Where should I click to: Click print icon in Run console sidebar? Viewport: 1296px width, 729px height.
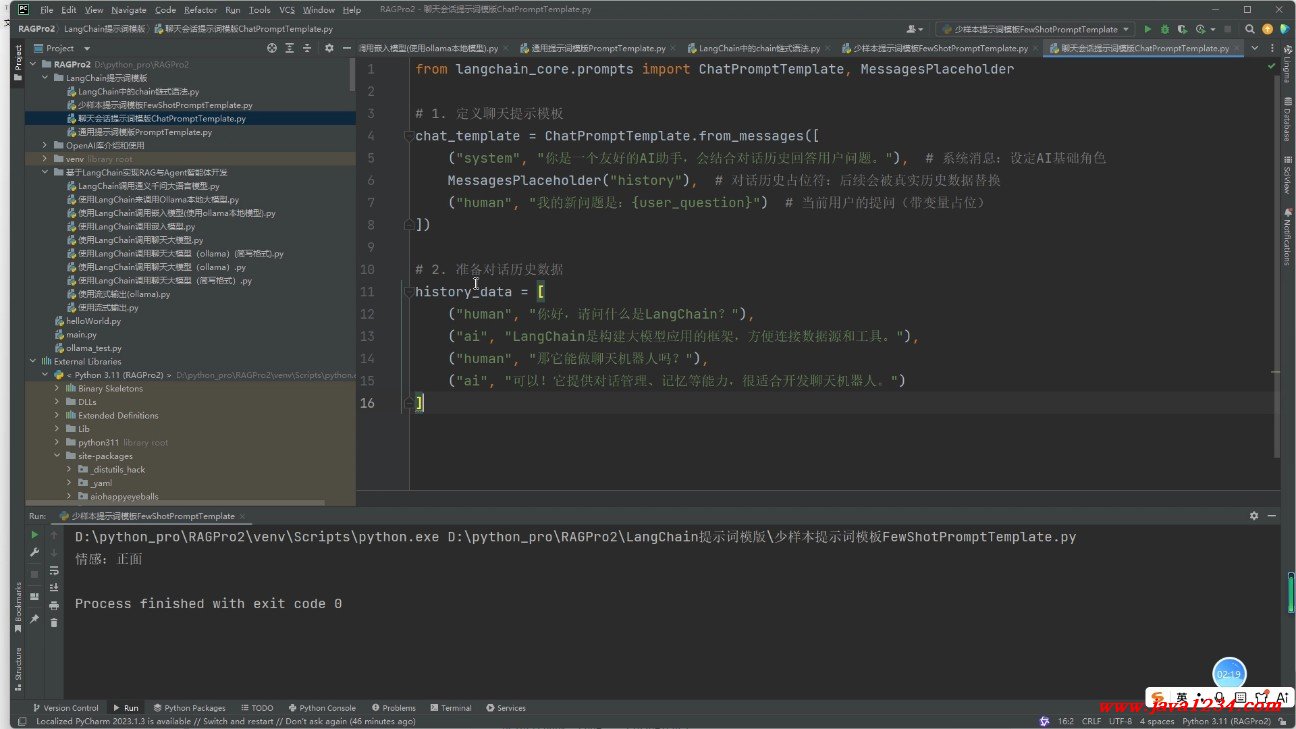tap(54, 605)
